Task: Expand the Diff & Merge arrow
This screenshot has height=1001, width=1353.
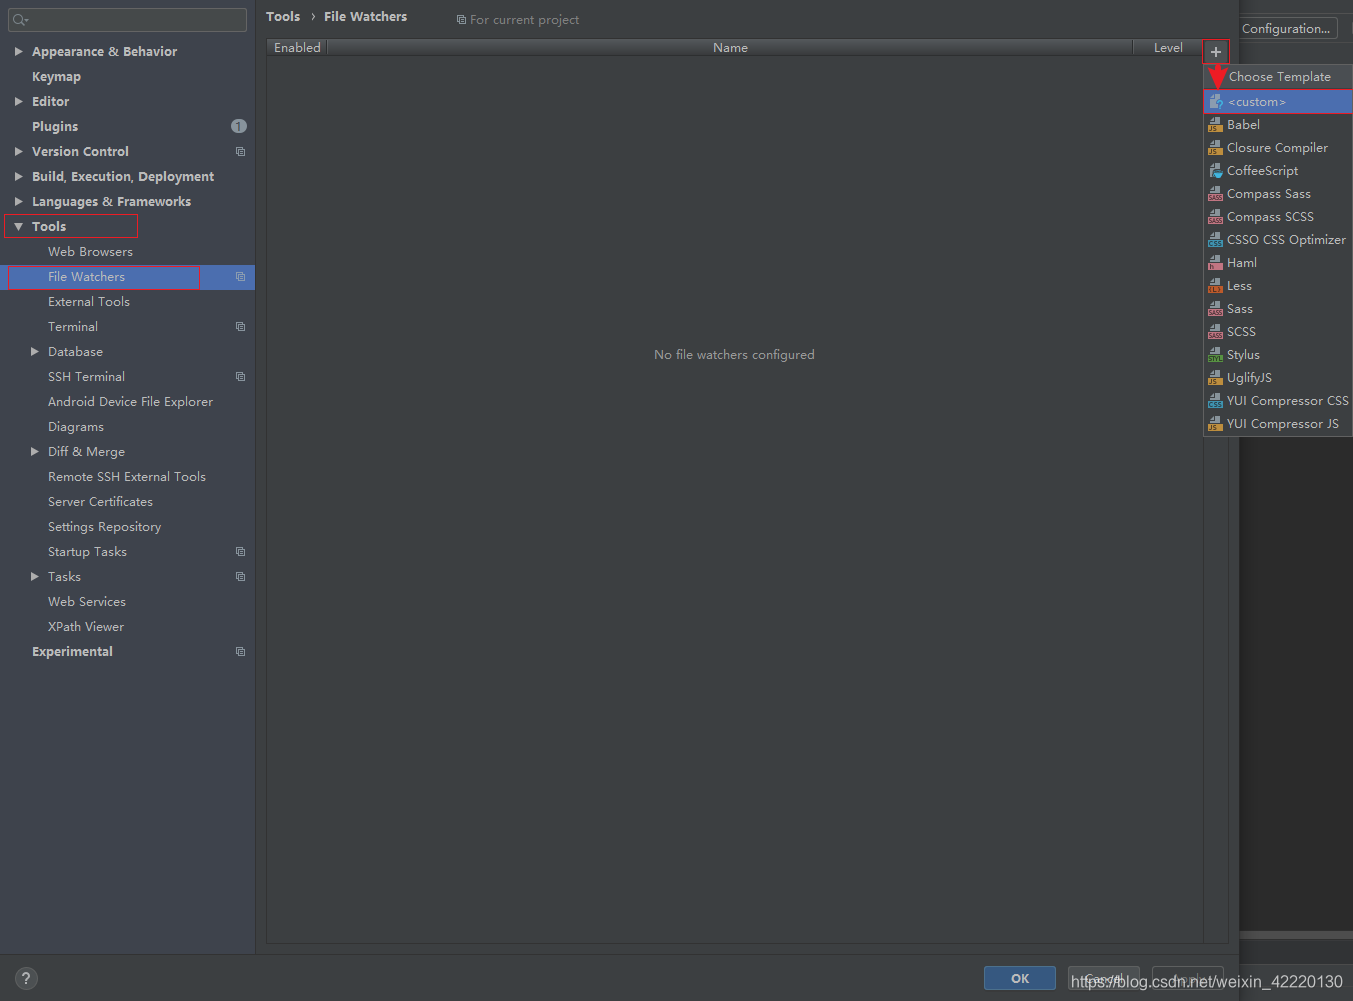Action: tap(35, 452)
